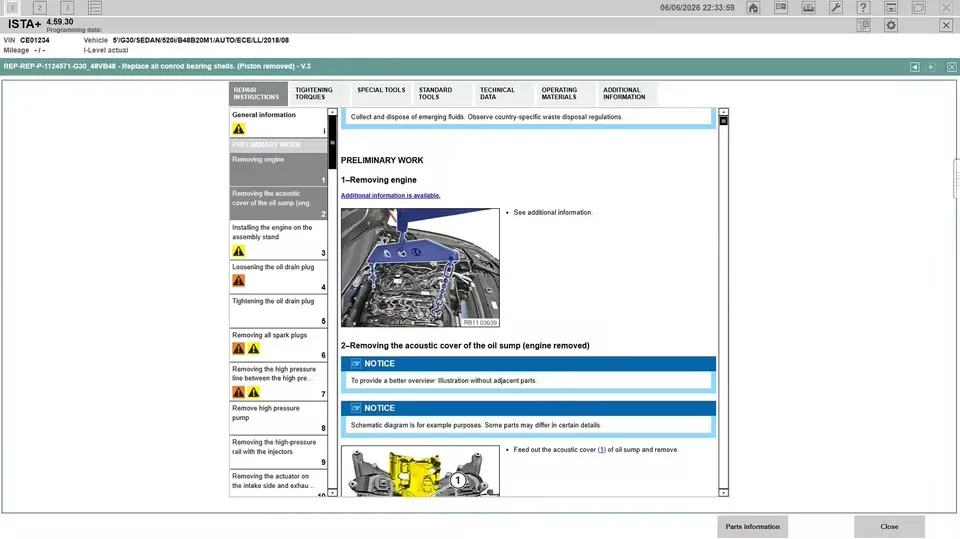Go to next document with right arrow in teal bar
960x539 pixels.
point(931,67)
